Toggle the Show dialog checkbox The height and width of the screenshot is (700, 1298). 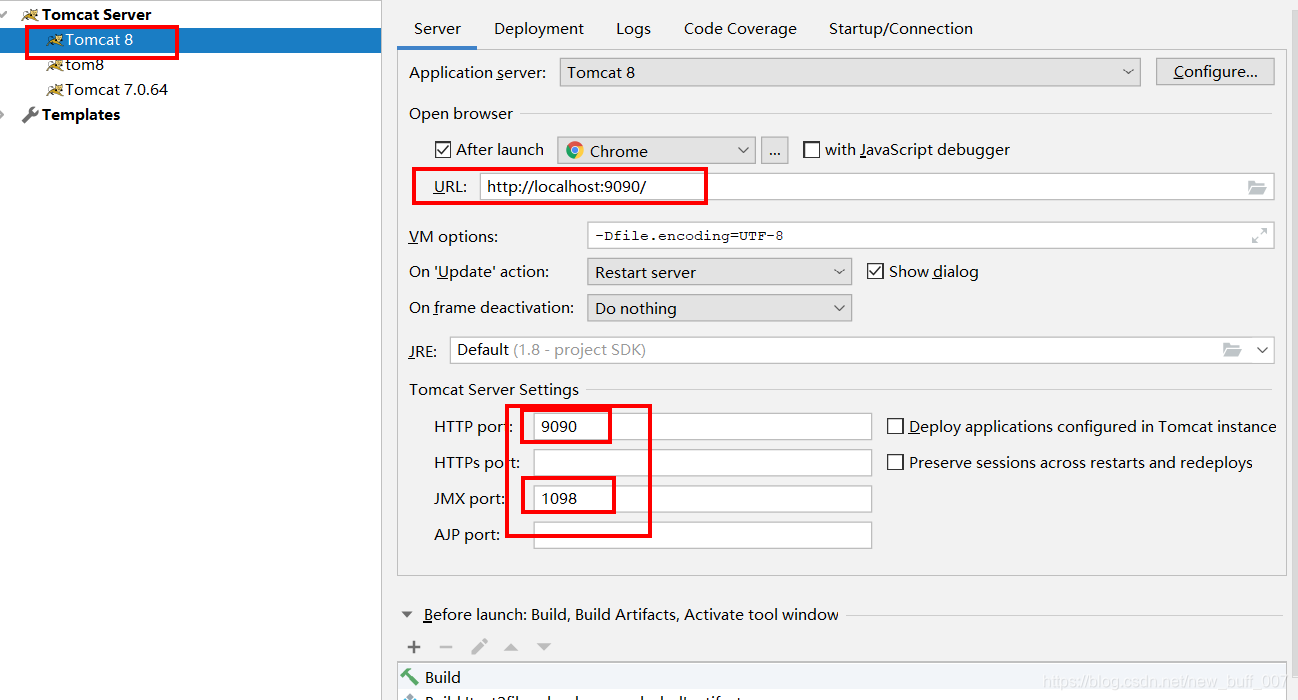[875, 272]
